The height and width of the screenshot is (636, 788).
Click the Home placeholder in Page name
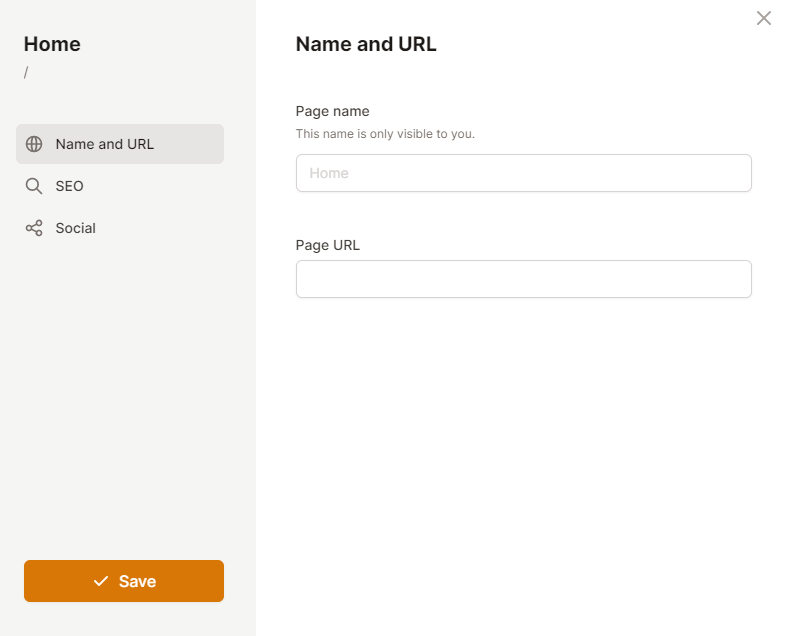click(329, 173)
